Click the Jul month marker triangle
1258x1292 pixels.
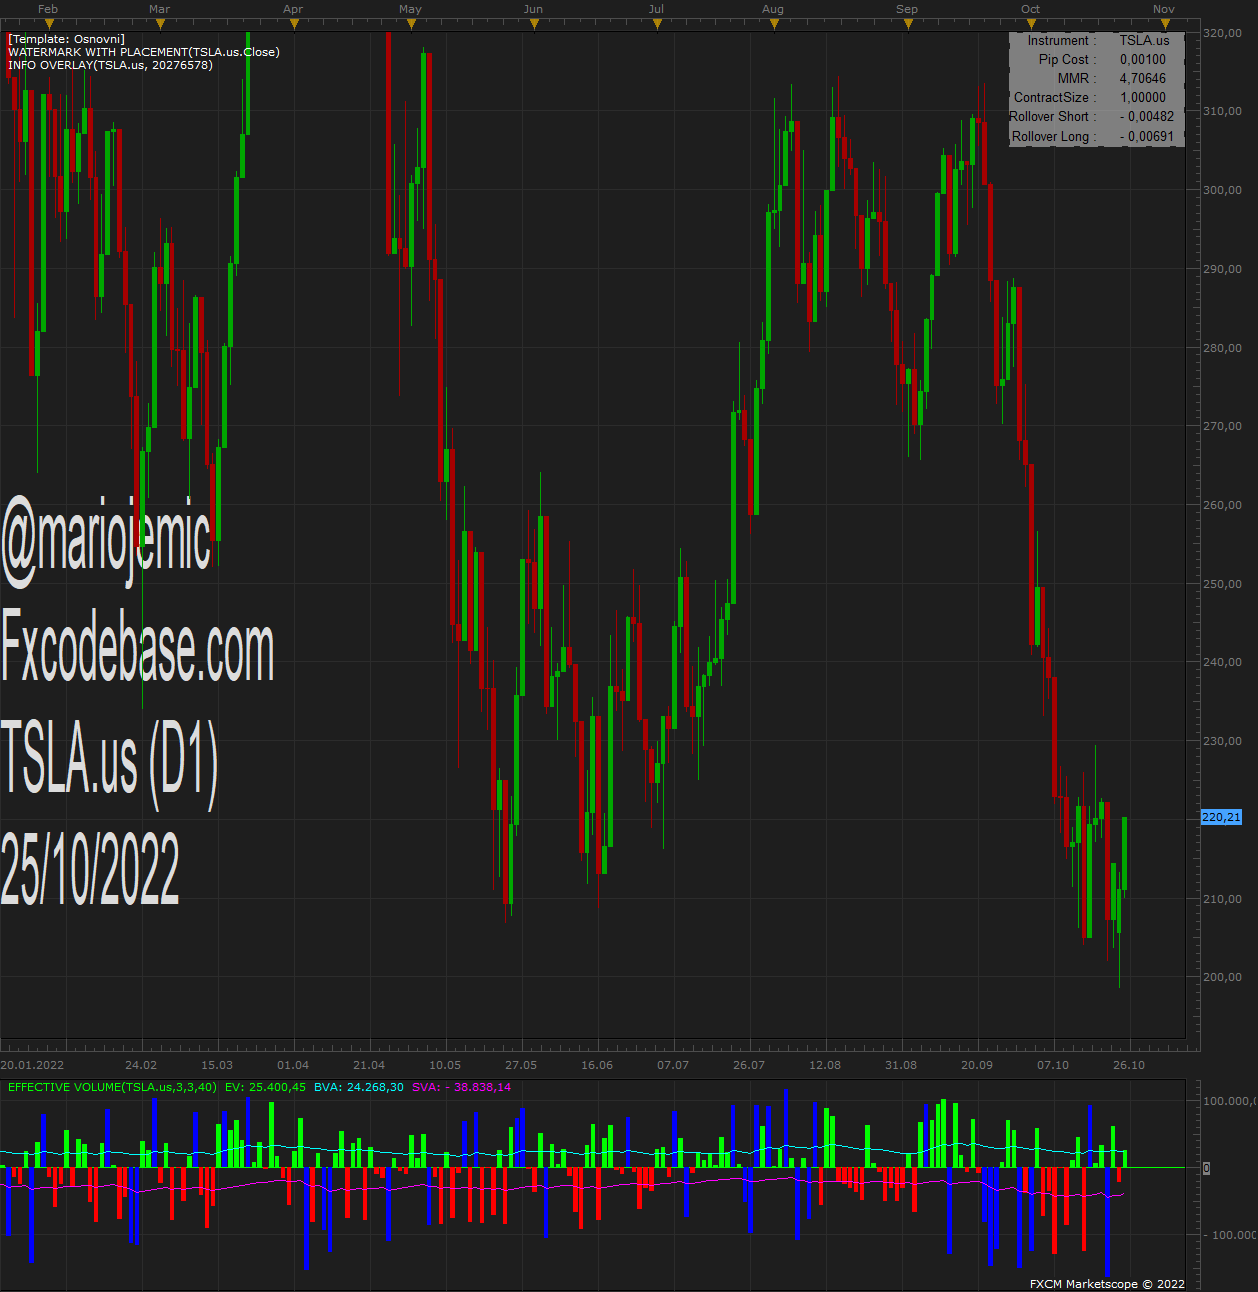(x=658, y=24)
